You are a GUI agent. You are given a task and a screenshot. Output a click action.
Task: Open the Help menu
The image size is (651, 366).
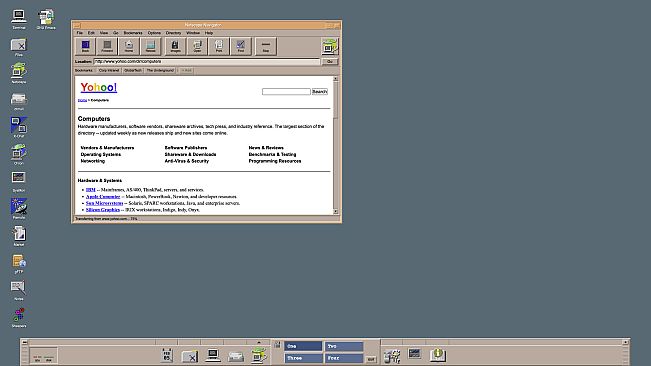pyautogui.click(x=209, y=33)
